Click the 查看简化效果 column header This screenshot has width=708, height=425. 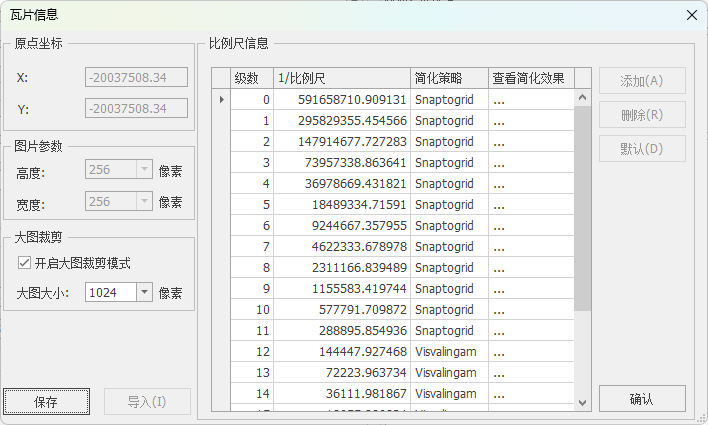[531, 78]
